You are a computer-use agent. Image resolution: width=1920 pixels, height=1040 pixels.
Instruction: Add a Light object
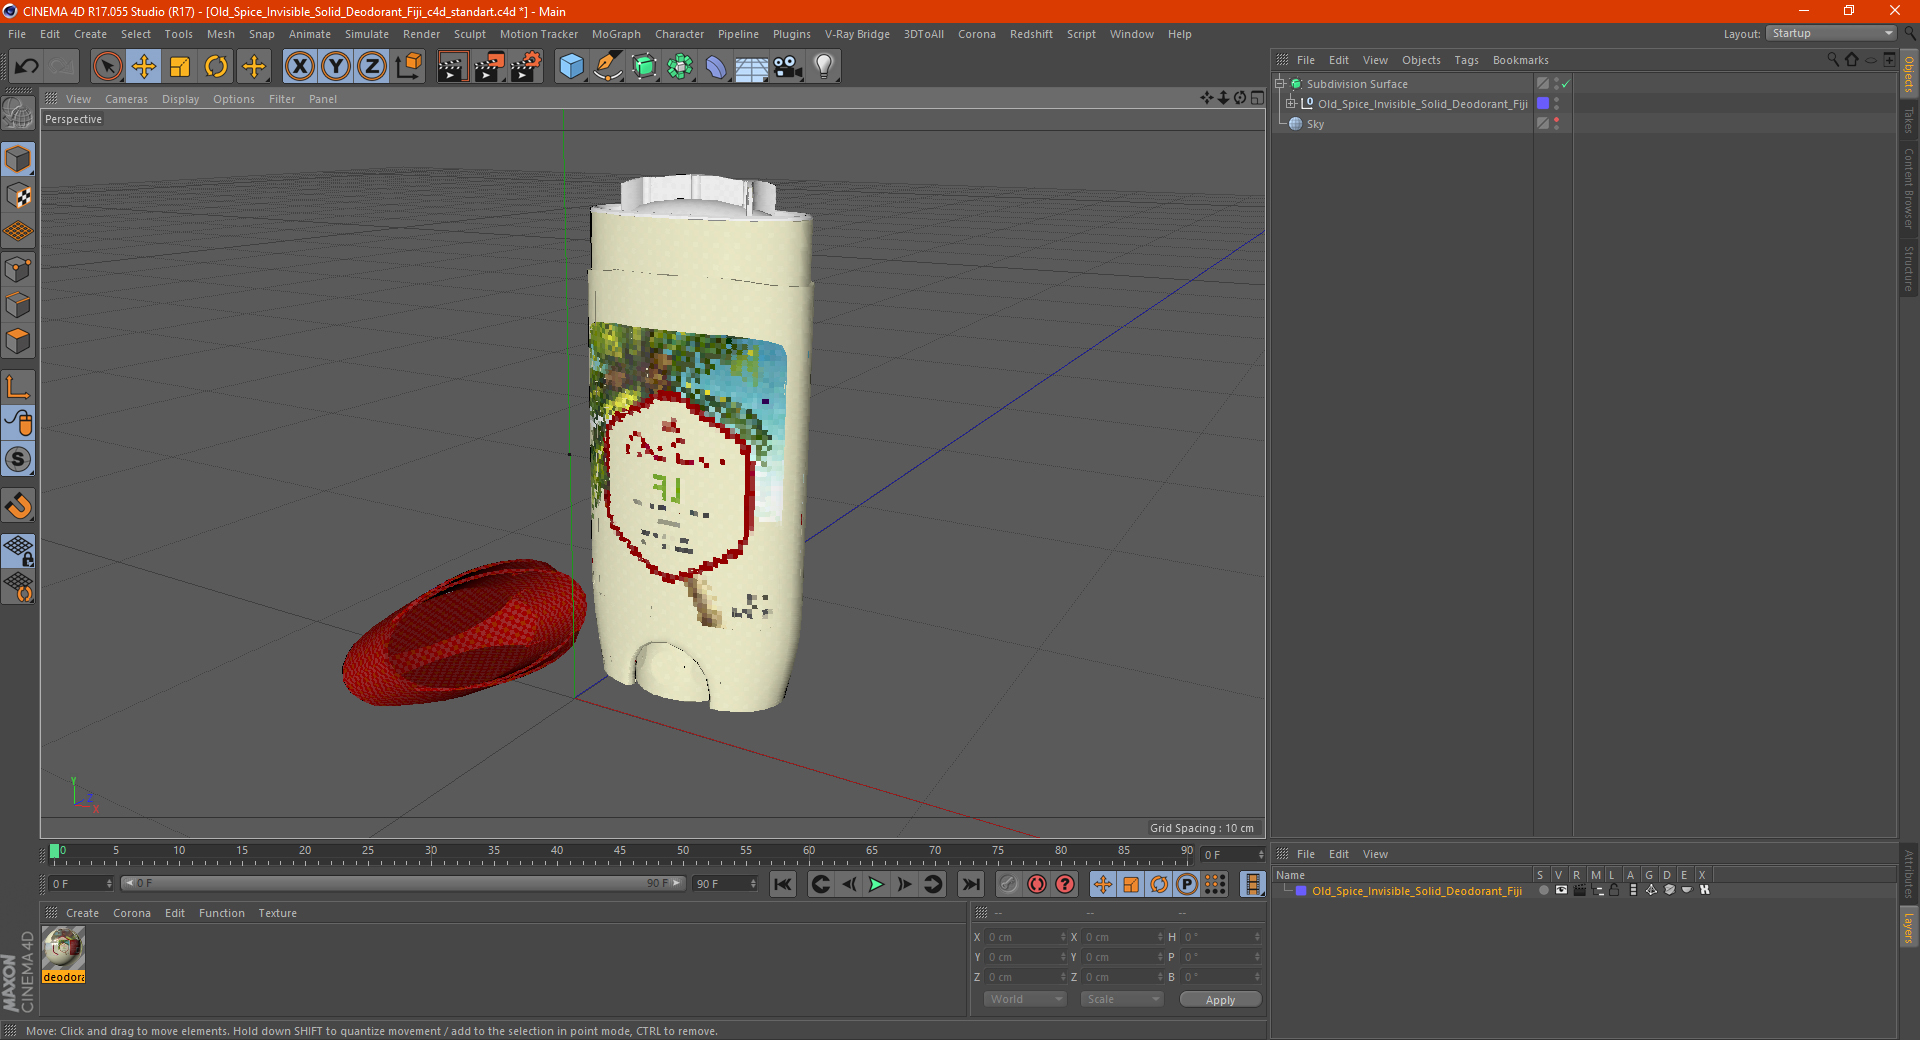coord(824,67)
